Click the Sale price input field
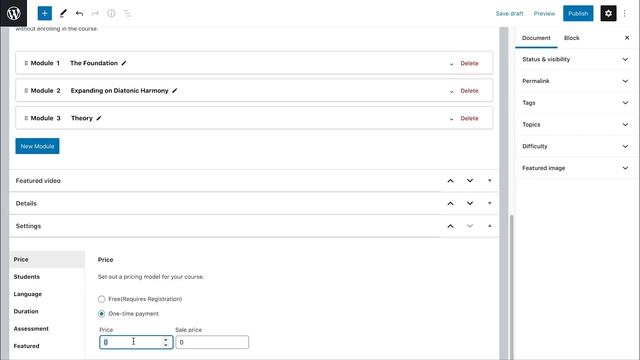The image size is (640, 360). click(x=212, y=342)
